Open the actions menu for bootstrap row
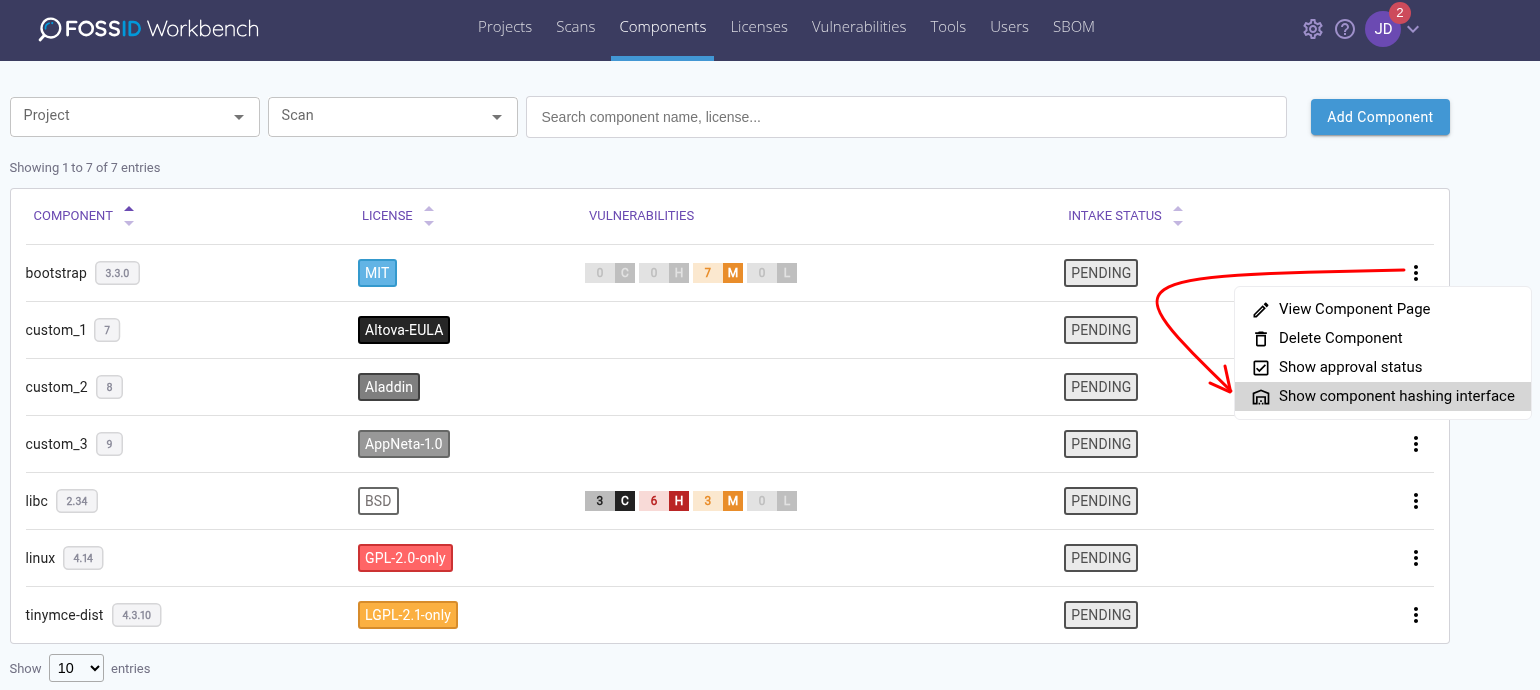The width and height of the screenshot is (1540, 690). (x=1416, y=273)
